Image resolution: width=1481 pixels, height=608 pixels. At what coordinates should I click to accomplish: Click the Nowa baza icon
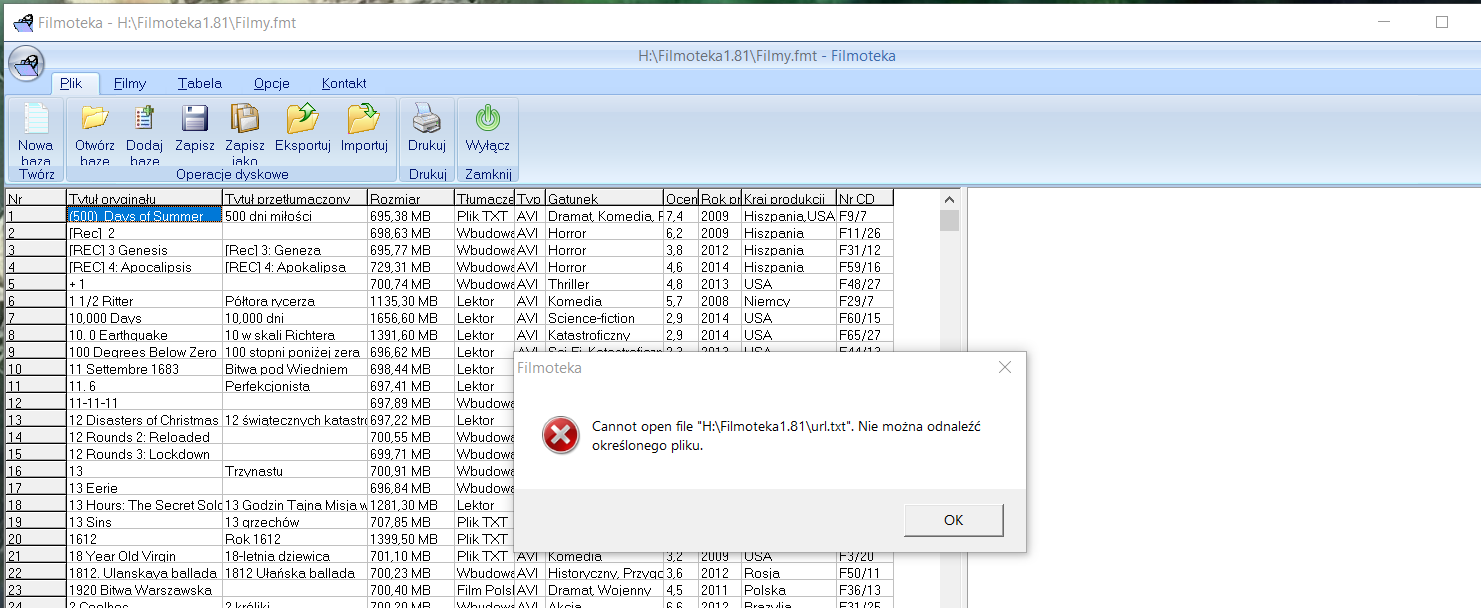point(36,122)
